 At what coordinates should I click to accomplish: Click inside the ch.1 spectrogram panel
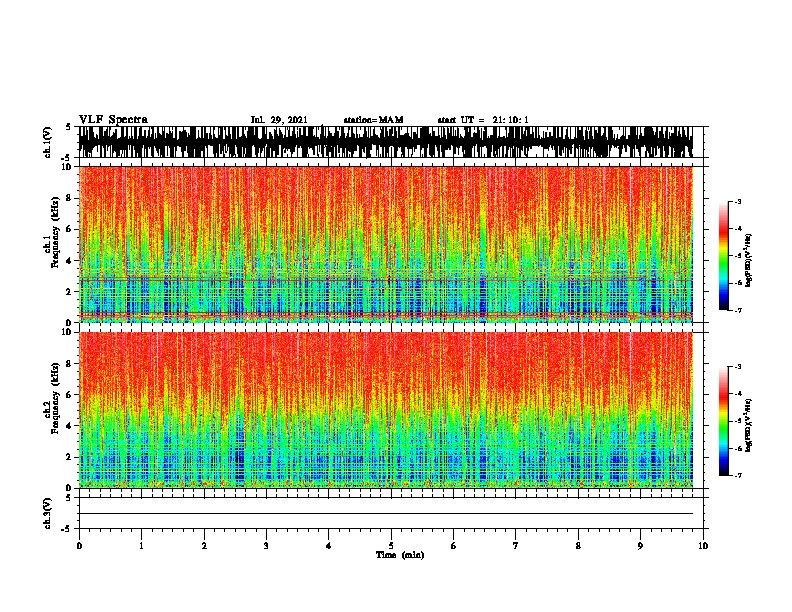pyautogui.click(x=386, y=244)
